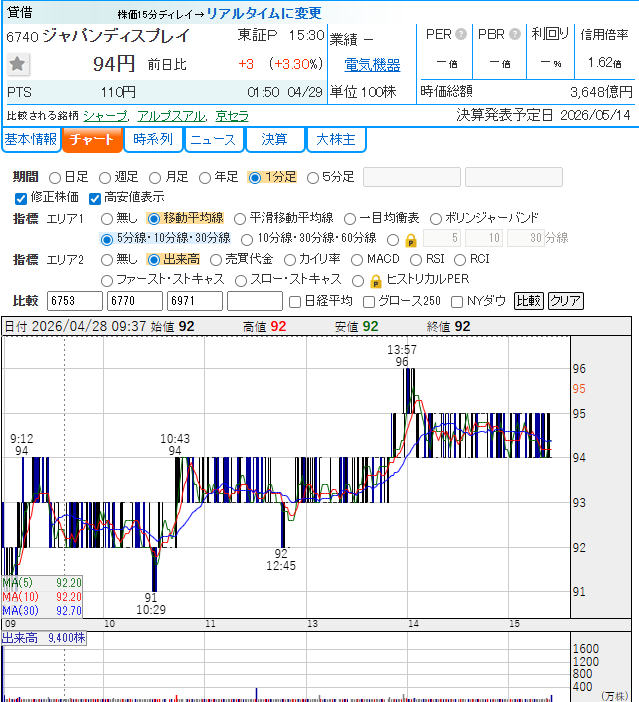
Task: Select 移動平均線 indicator radio
Action: [154, 219]
